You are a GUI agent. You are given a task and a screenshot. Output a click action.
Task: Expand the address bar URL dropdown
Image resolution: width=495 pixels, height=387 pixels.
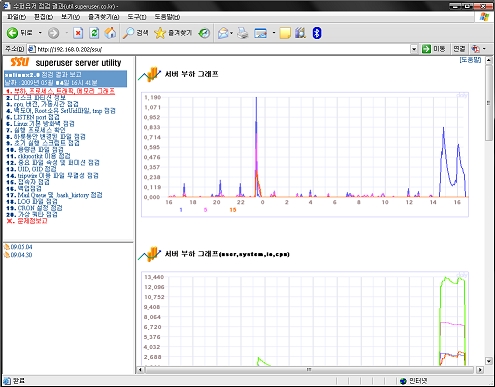pyautogui.click(x=414, y=49)
